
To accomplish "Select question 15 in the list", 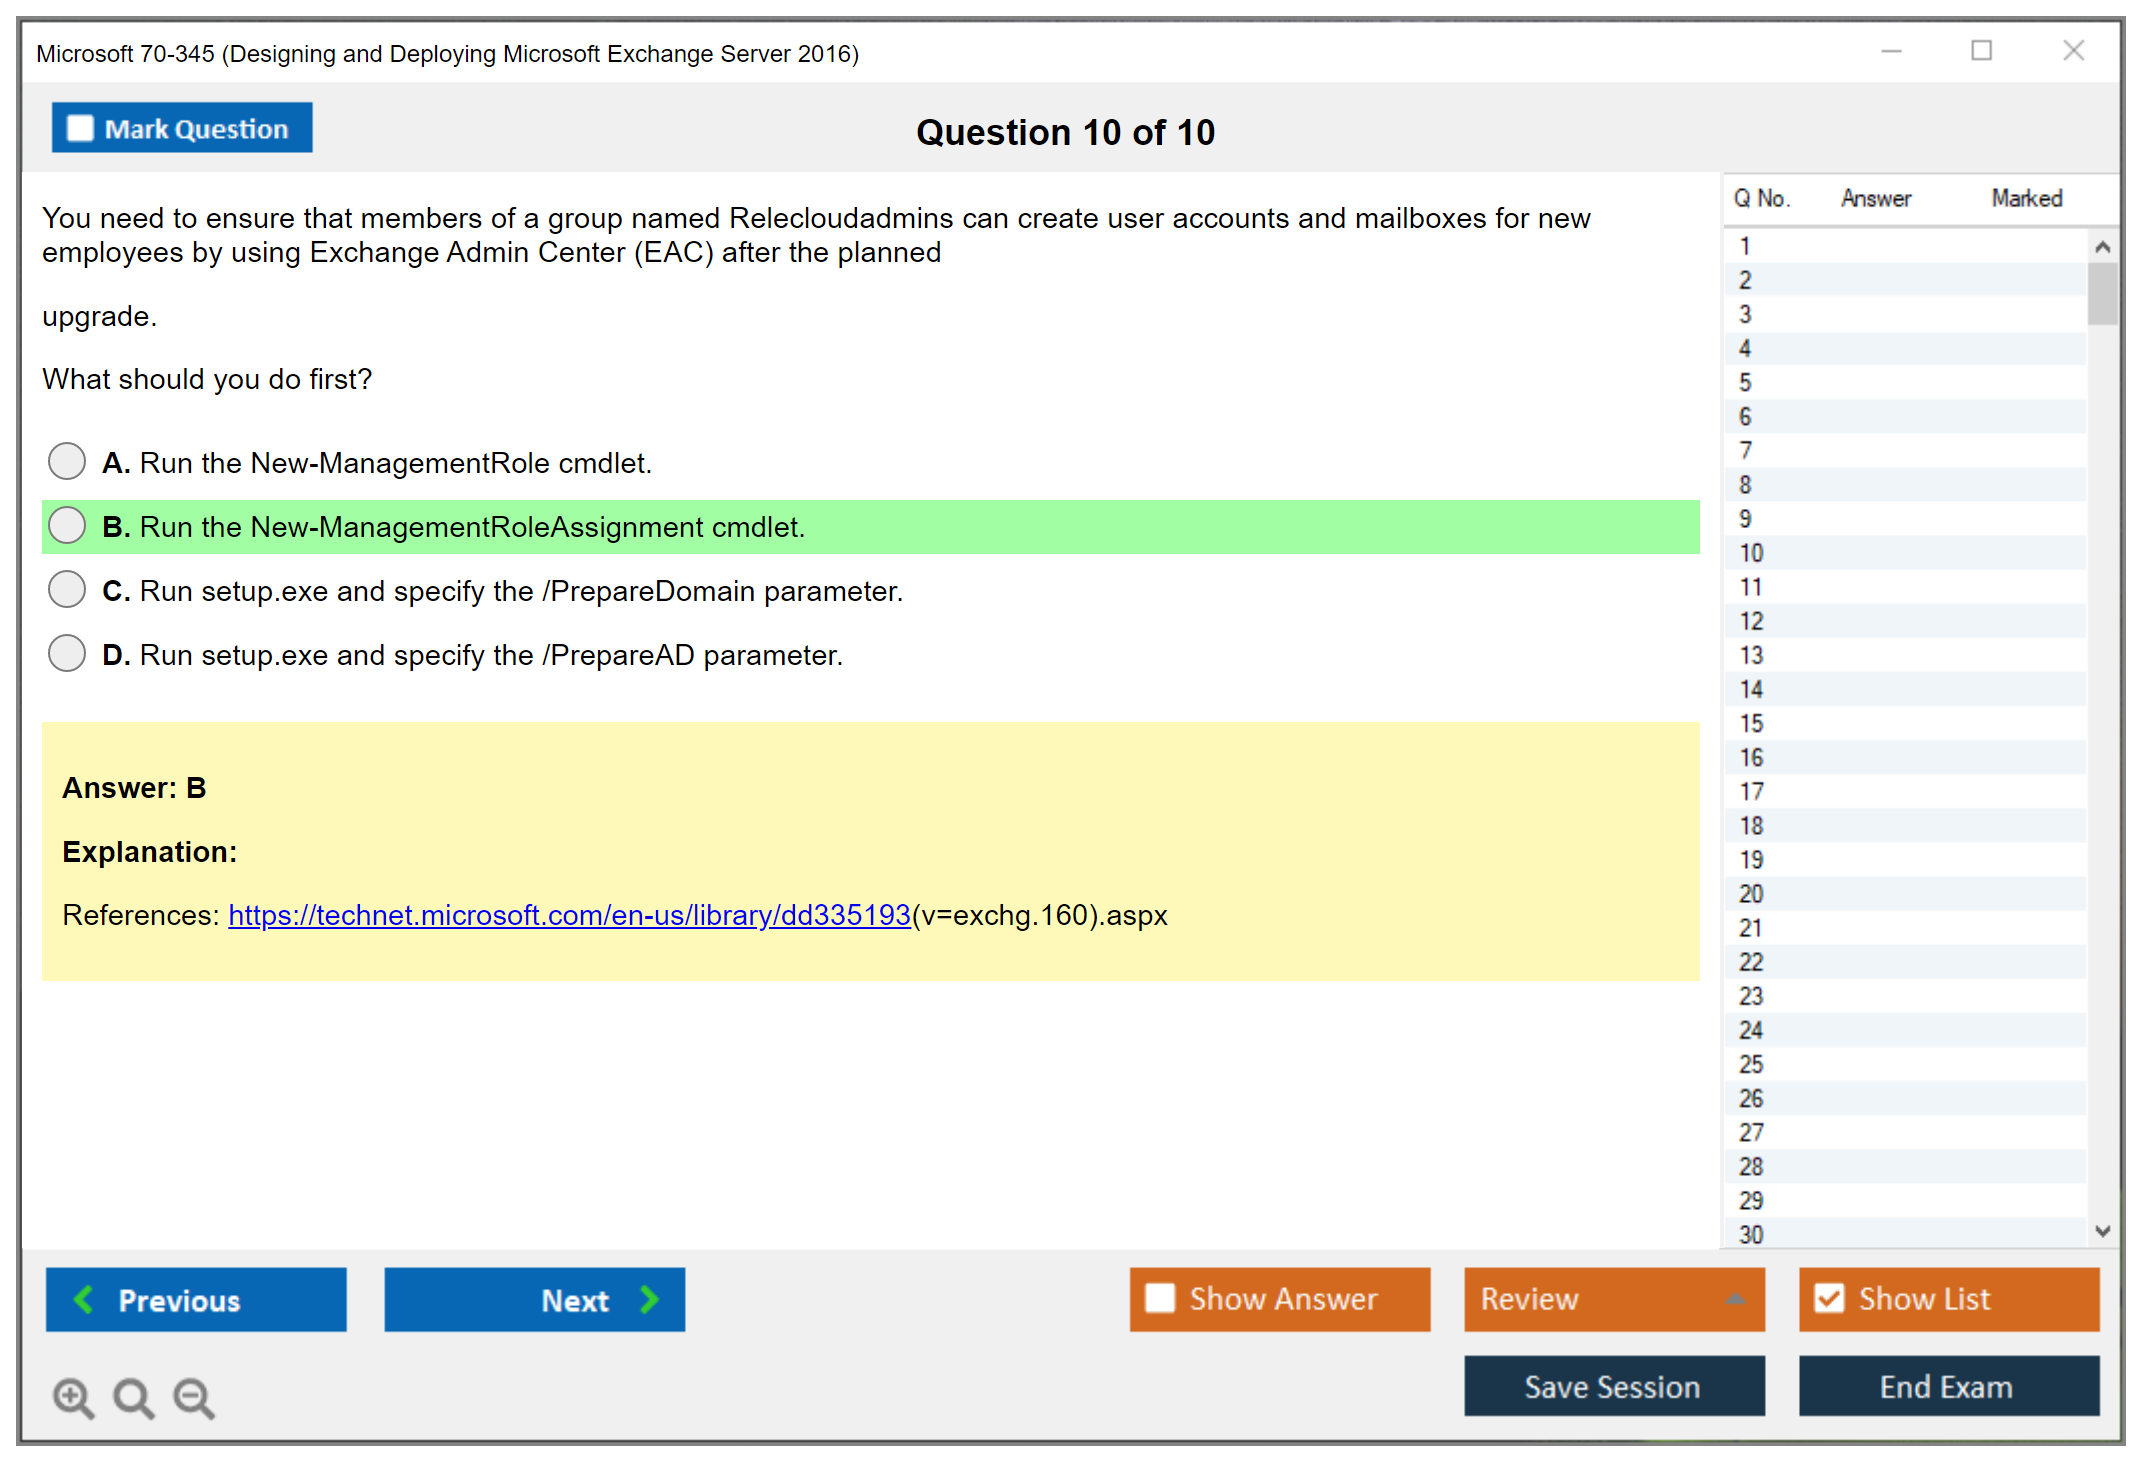I will [1751, 723].
